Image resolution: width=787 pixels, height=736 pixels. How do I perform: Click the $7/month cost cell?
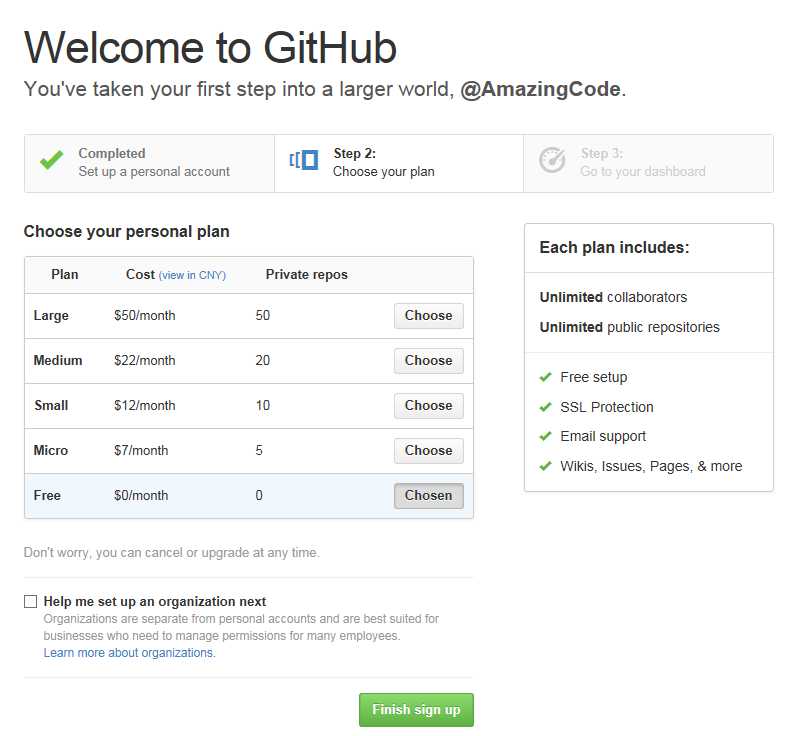click(x=141, y=450)
